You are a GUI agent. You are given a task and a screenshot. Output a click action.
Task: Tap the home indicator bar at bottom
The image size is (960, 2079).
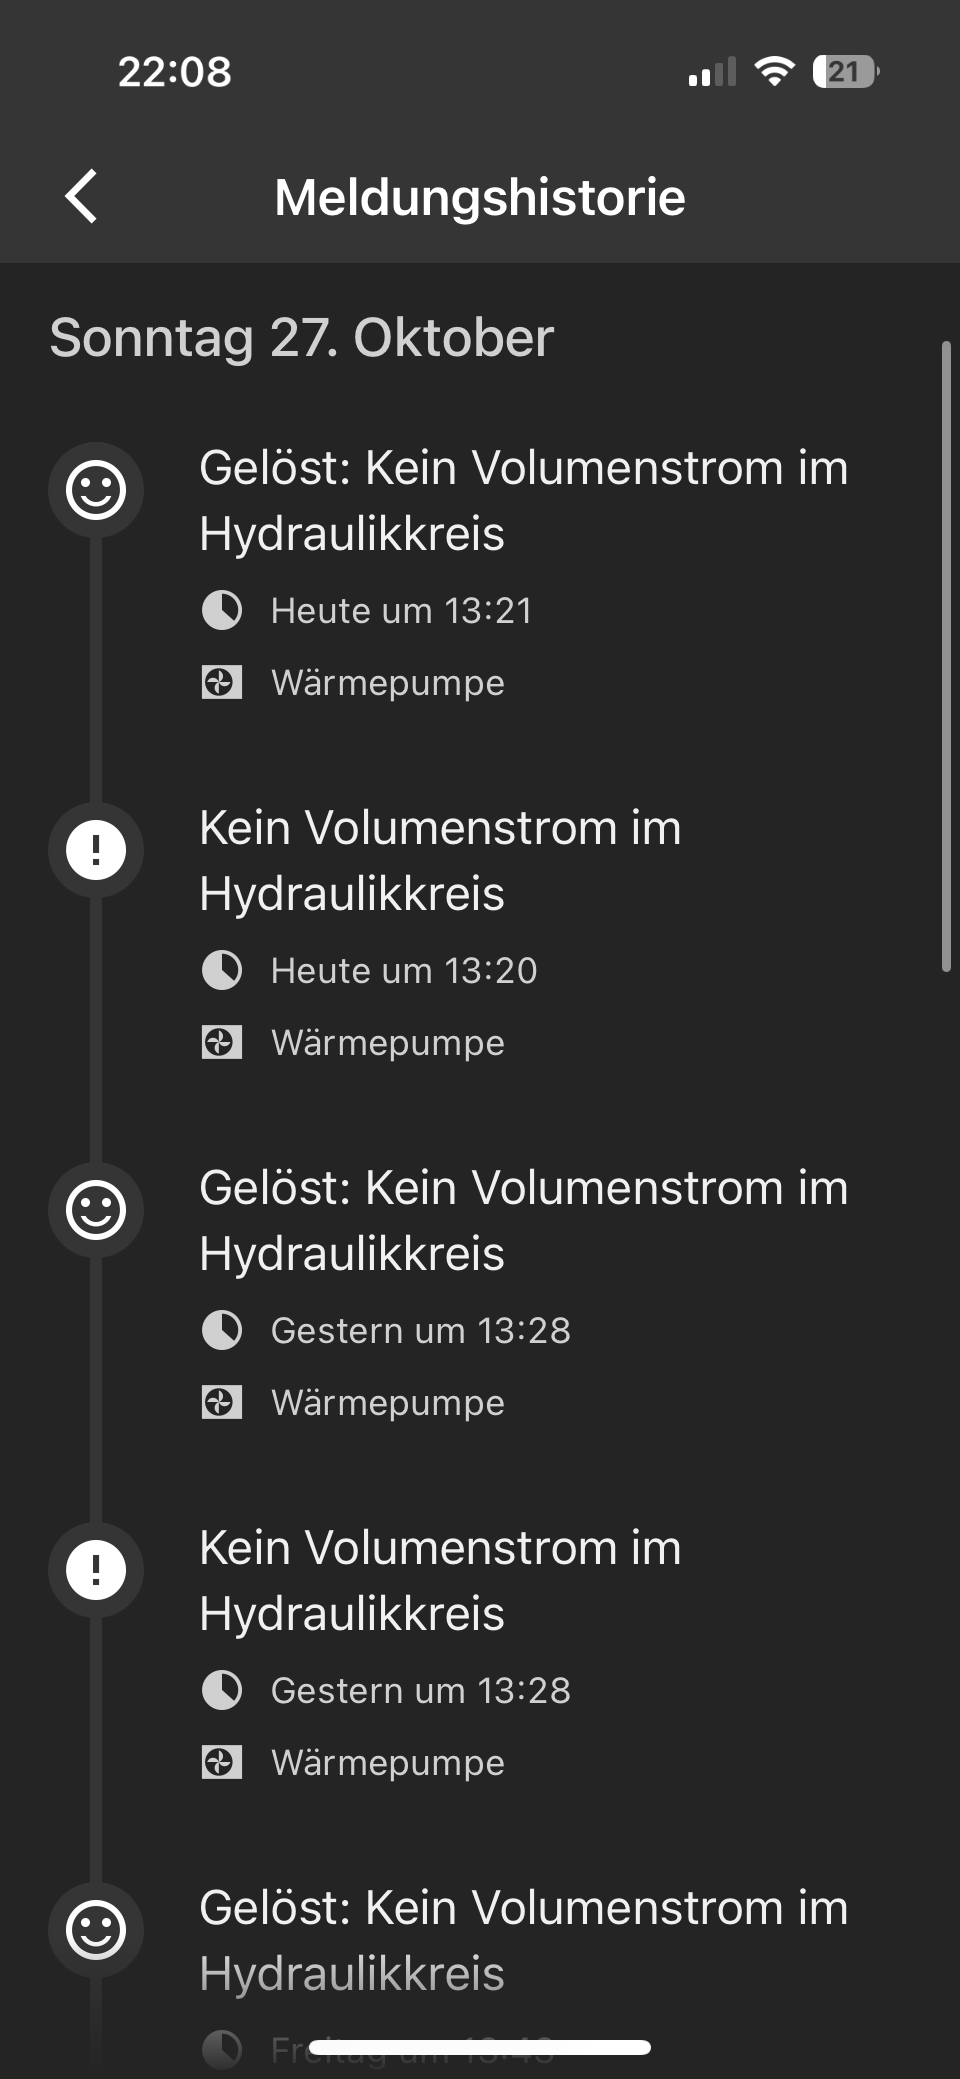[x=480, y=2047]
